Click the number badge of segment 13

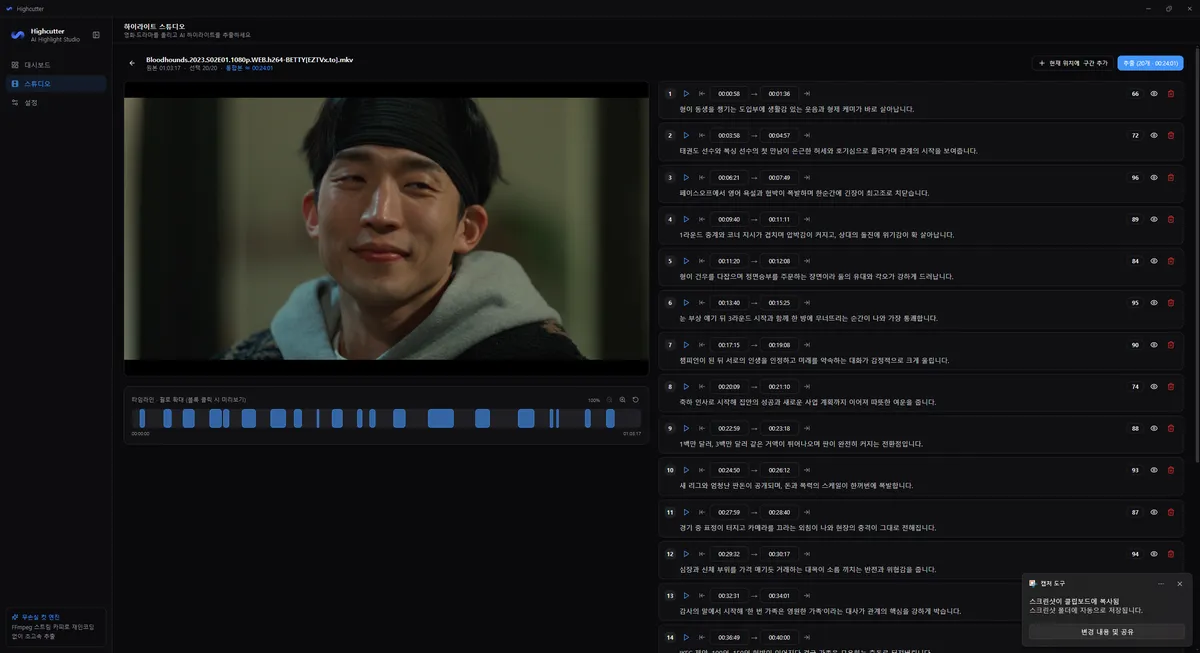click(x=670, y=596)
